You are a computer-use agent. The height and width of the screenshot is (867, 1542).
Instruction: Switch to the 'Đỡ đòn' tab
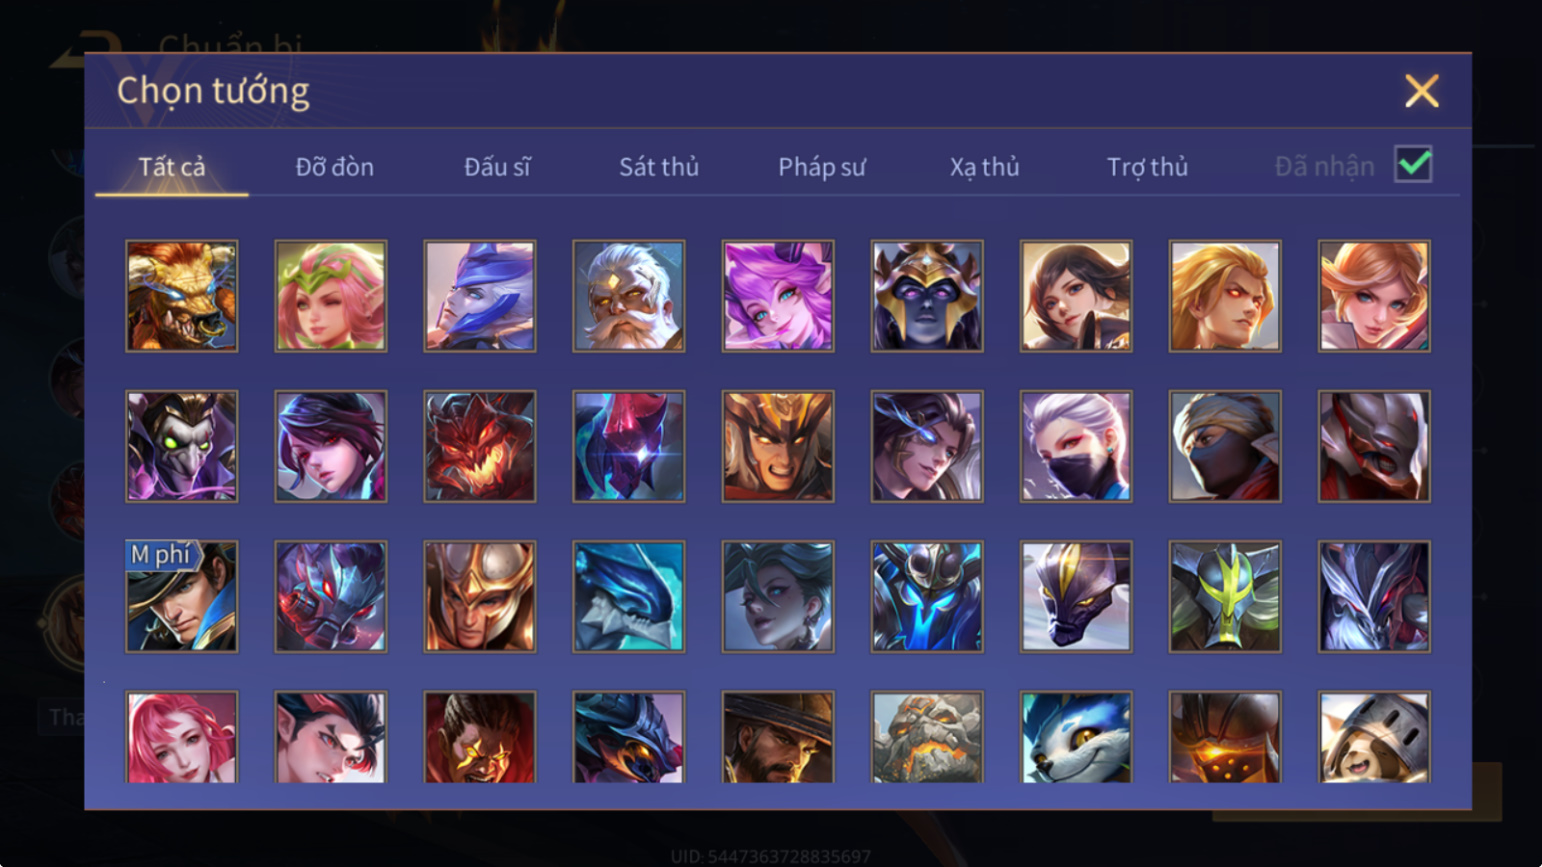pyautogui.click(x=335, y=167)
